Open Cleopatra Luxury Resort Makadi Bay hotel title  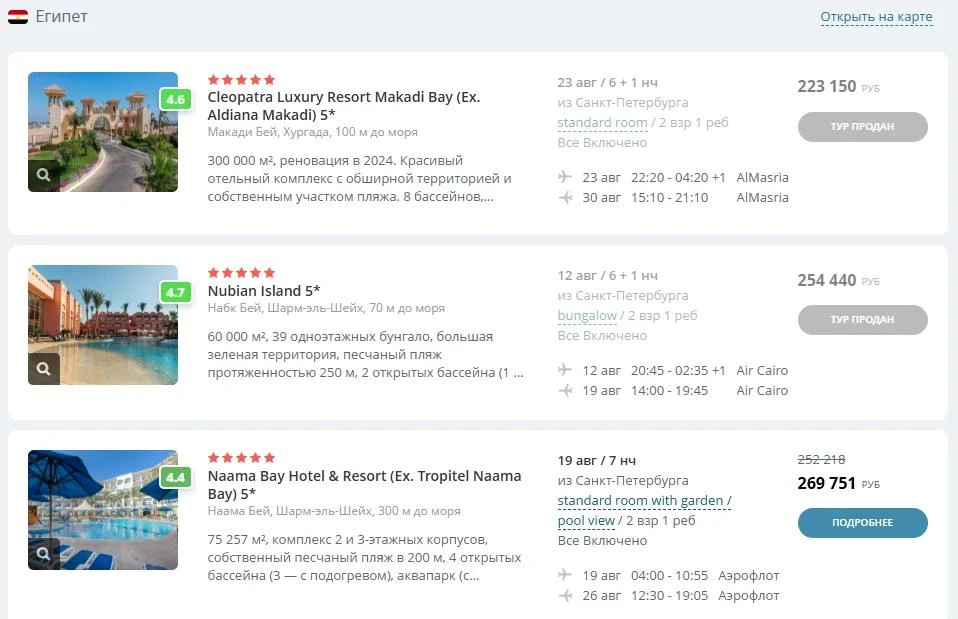[344, 106]
